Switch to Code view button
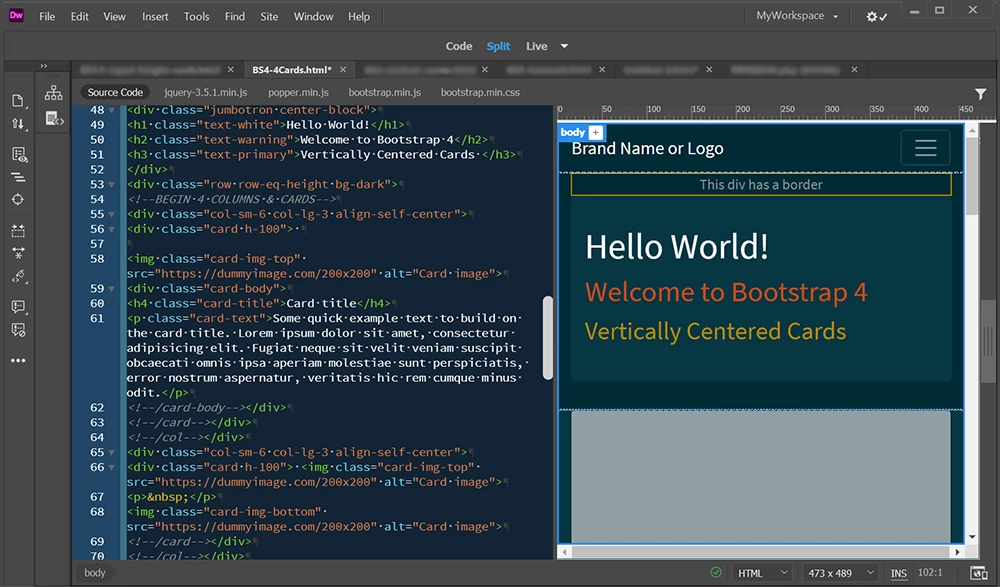 tap(459, 46)
